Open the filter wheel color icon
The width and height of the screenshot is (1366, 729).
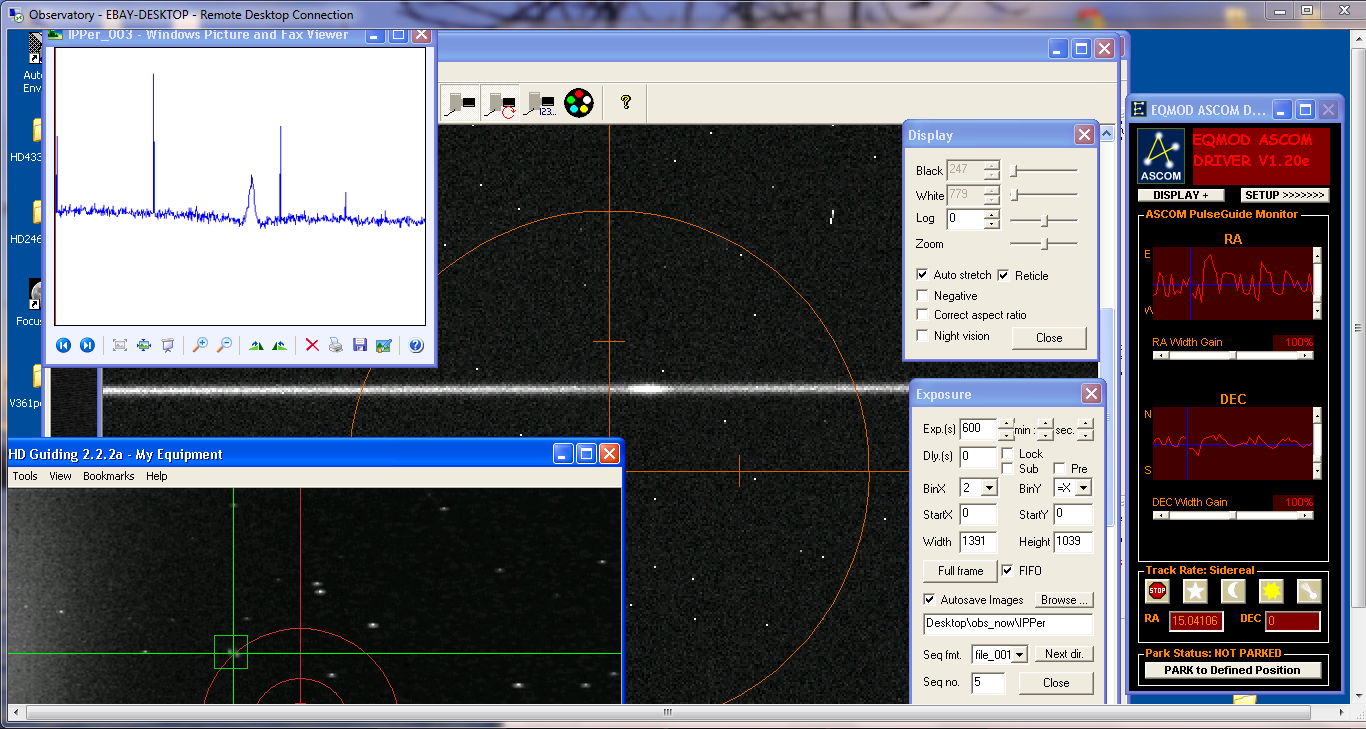[x=579, y=102]
